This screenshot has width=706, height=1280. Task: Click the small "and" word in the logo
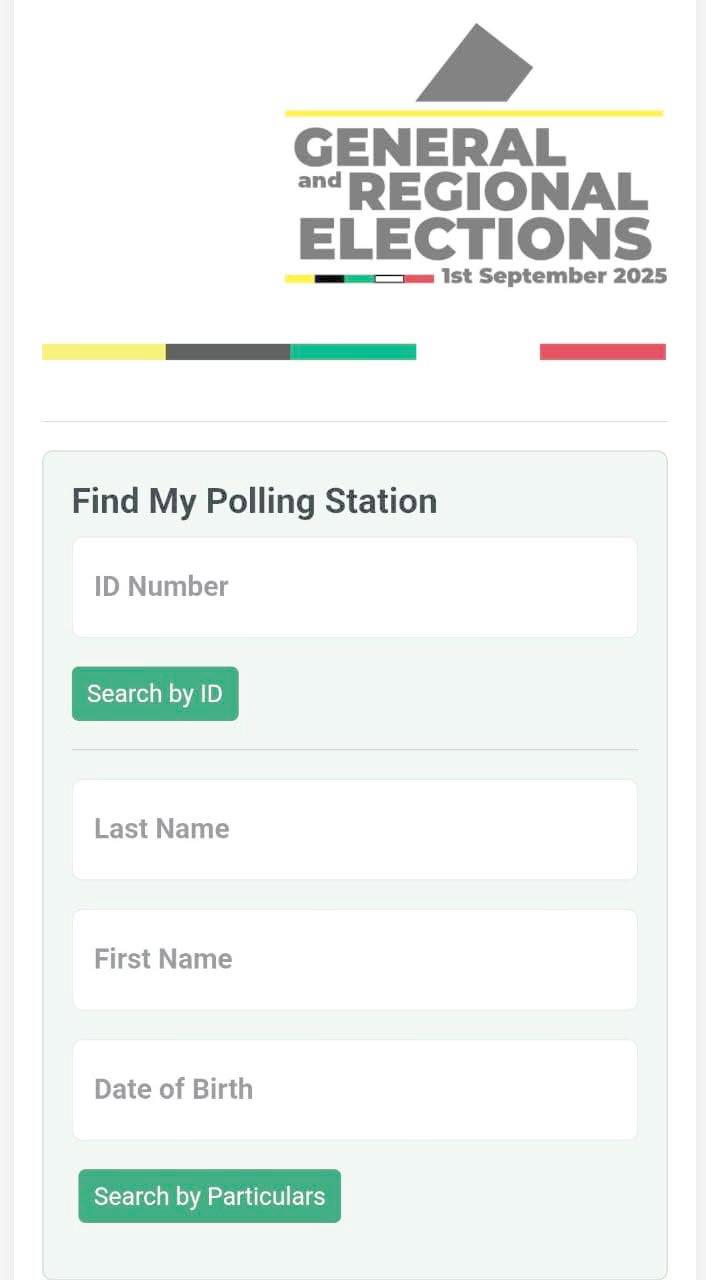[x=320, y=181]
